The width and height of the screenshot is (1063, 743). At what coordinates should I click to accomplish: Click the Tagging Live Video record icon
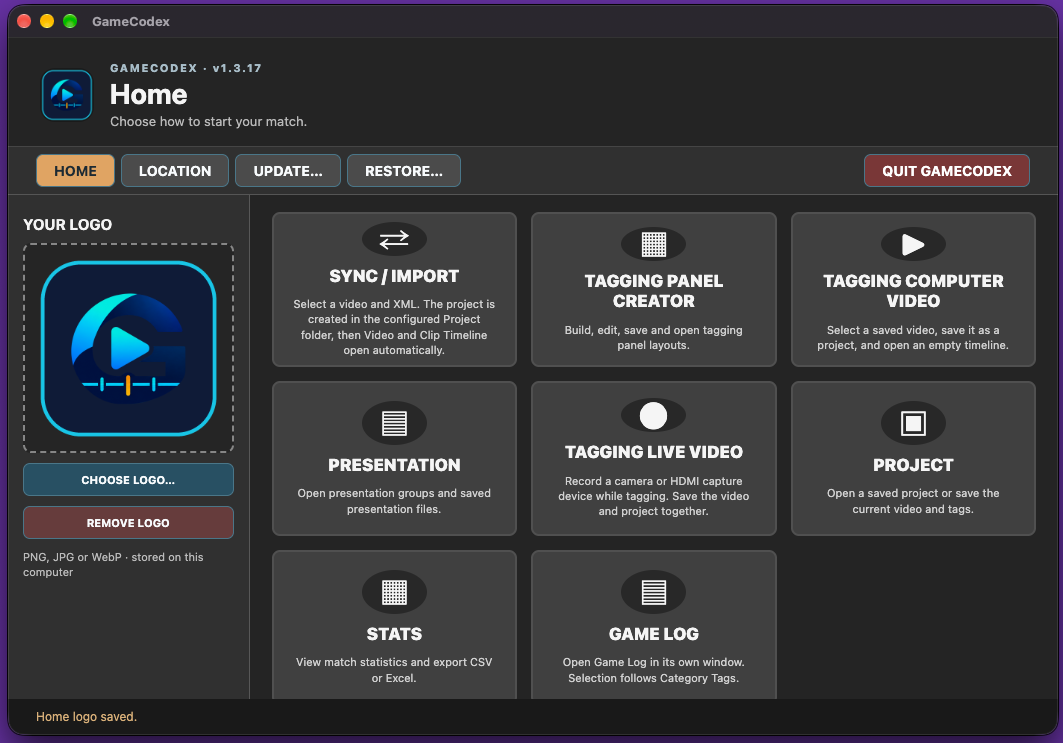654,416
